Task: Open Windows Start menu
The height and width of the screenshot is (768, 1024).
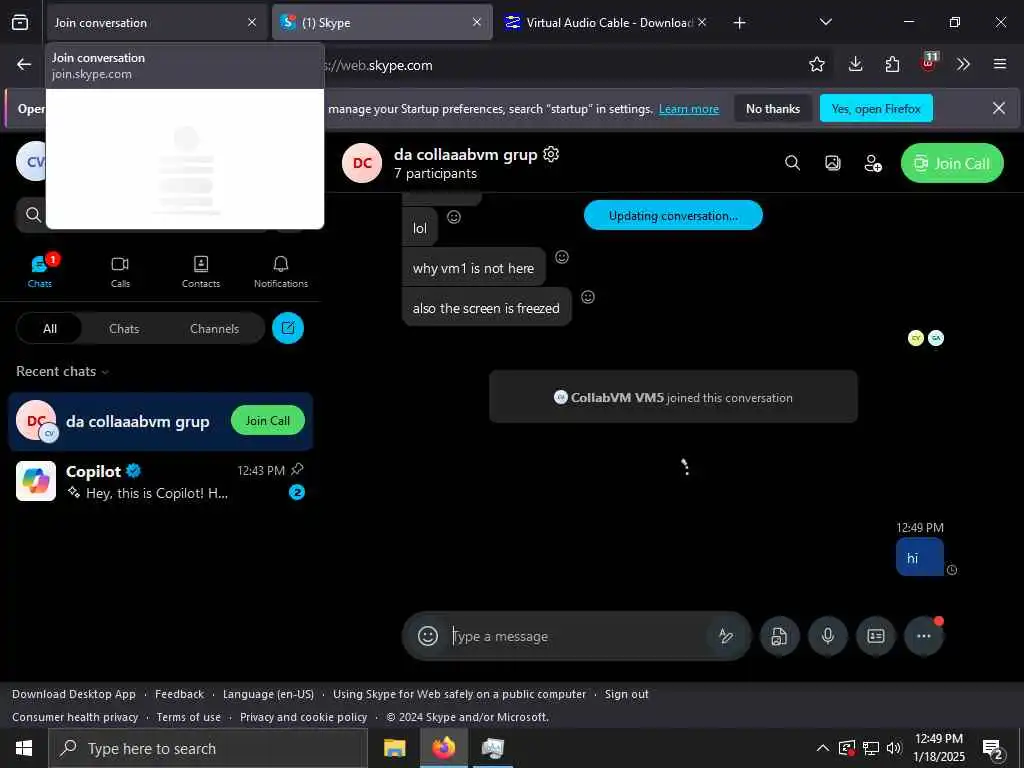Action: [24, 748]
